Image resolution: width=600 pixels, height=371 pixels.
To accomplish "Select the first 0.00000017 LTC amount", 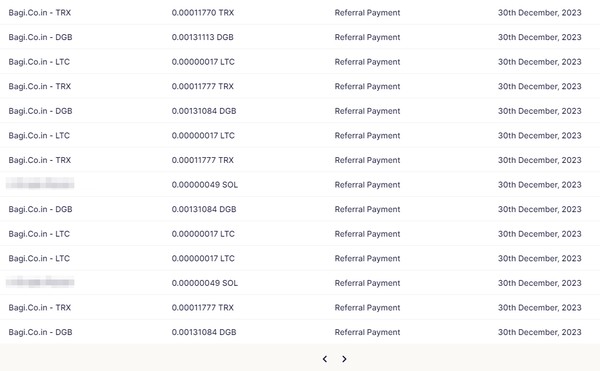I will click(x=203, y=62).
